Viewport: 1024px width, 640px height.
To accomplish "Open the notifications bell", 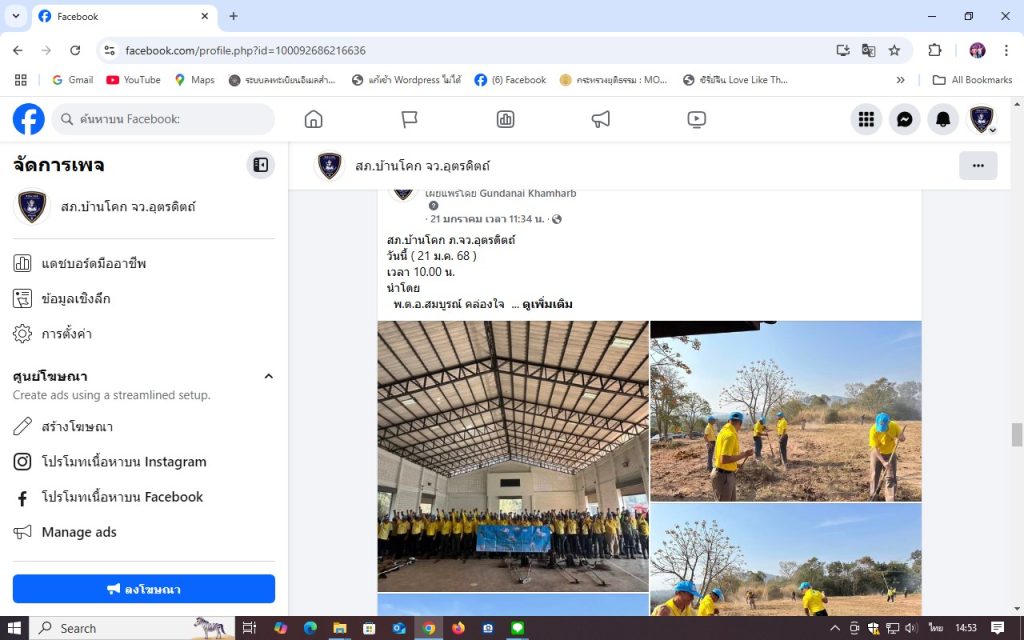I will click(x=943, y=119).
